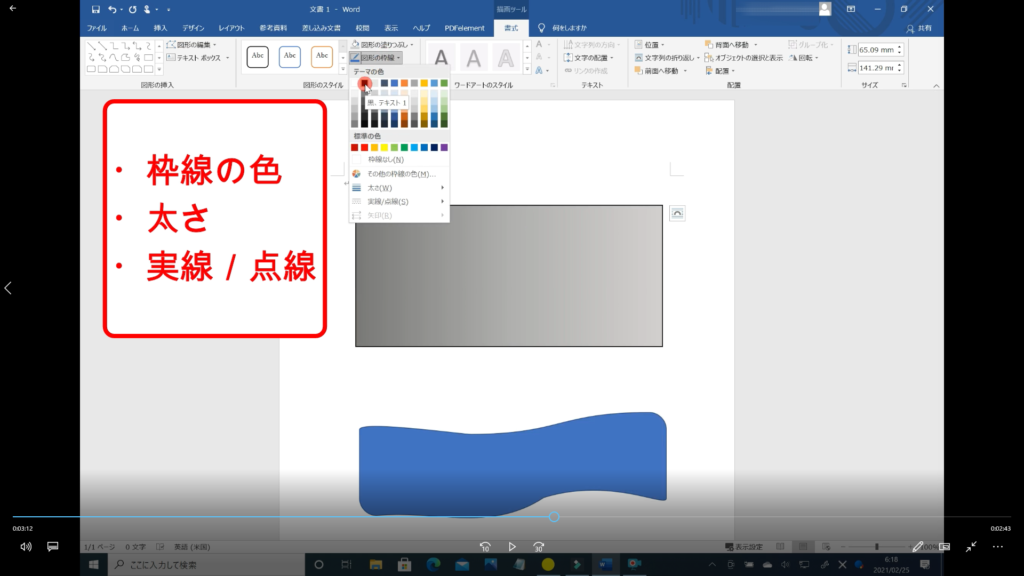
Task: Click the テキスト ボックス text box tool
Action: [193, 58]
